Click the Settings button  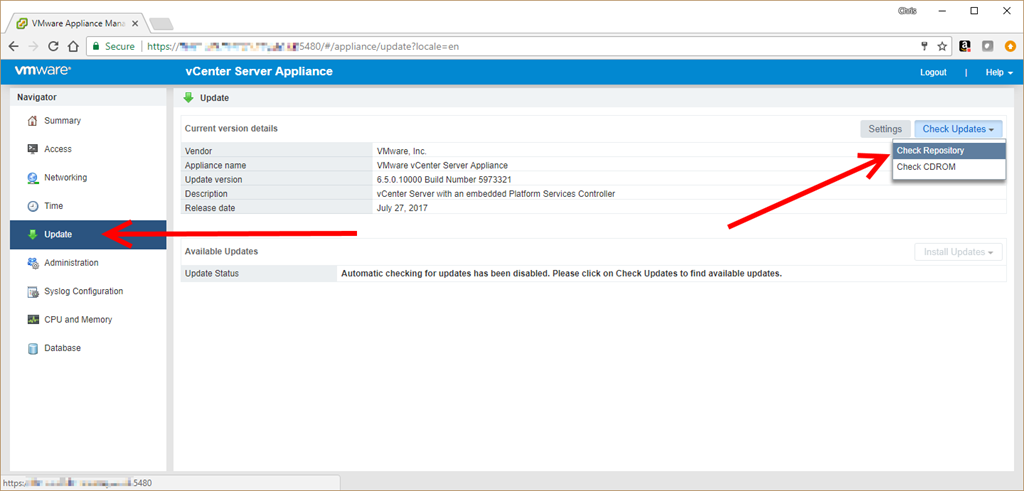tap(885, 129)
